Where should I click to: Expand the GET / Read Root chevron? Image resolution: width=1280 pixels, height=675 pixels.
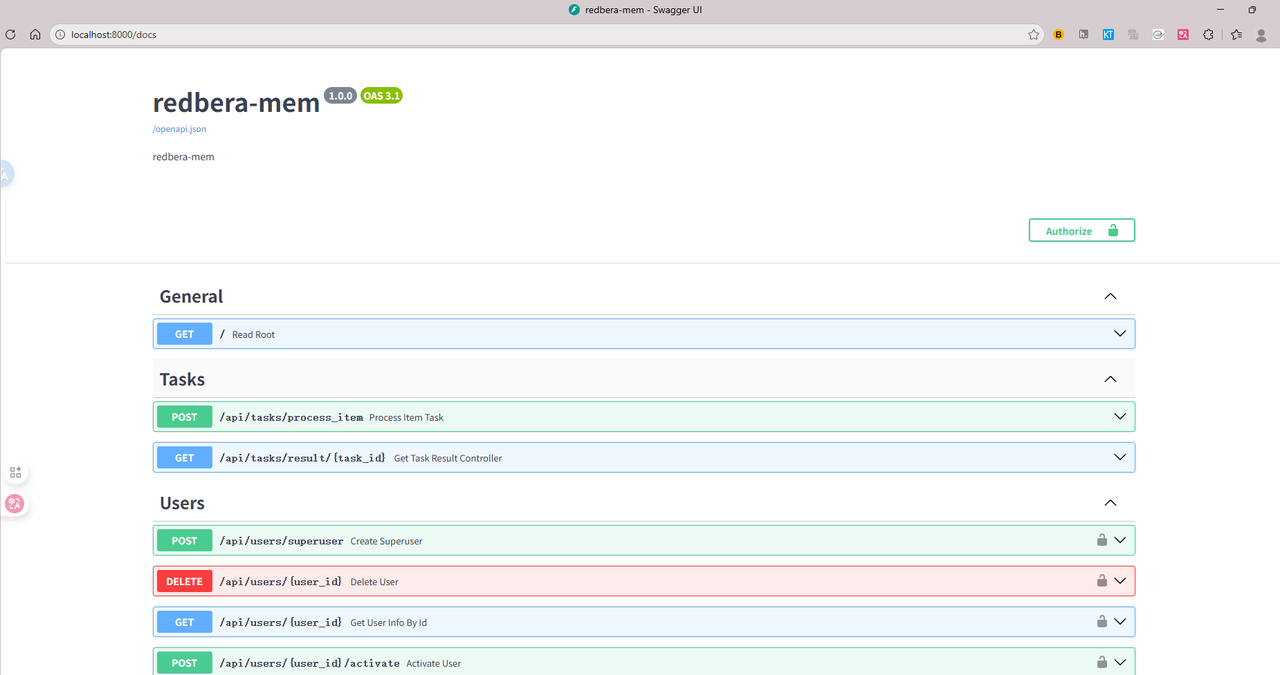1120,334
